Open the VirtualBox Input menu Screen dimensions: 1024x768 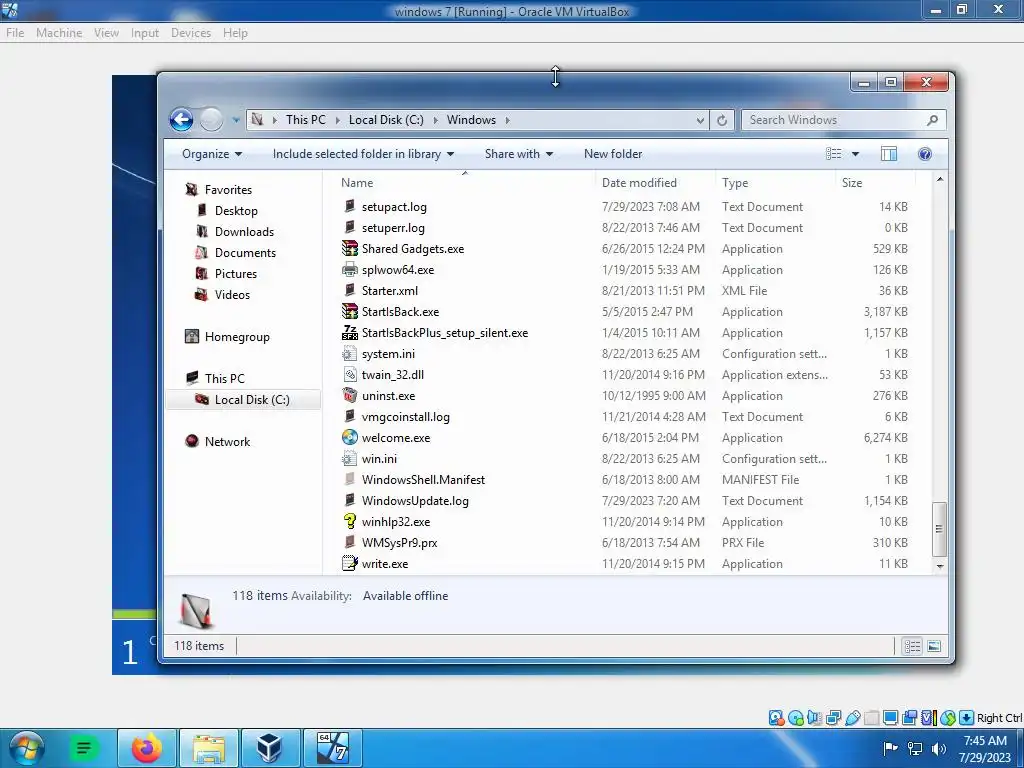pos(144,33)
